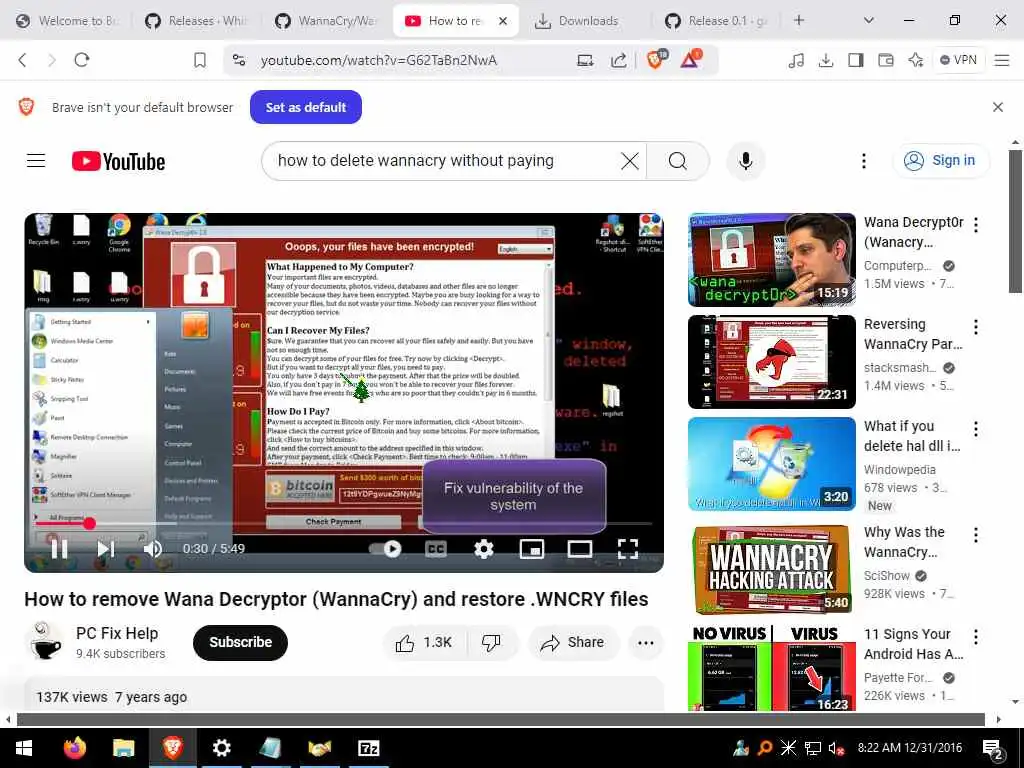1024x768 pixels.
Task: Click the cast/install screen icon in address bar
Action: coord(585,60)
